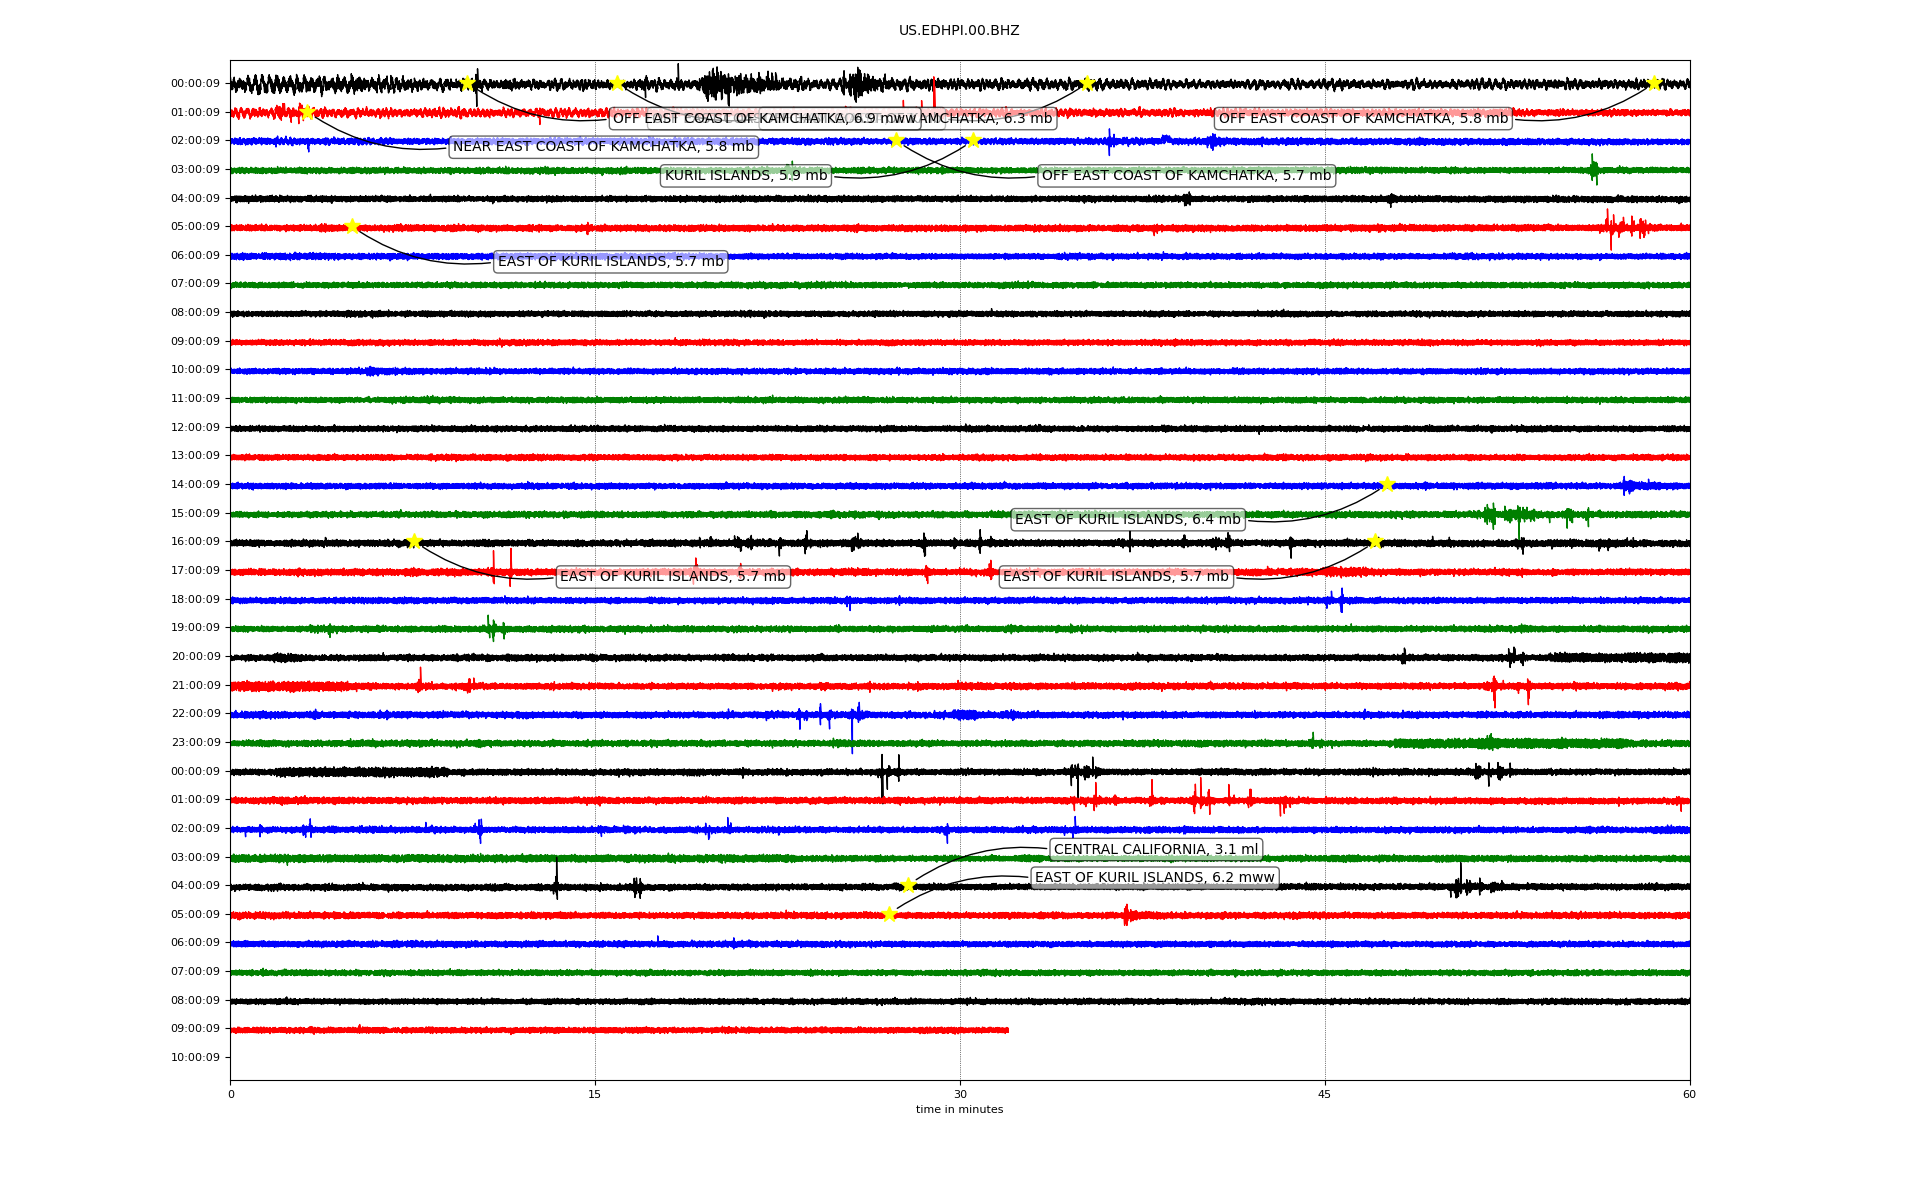Click the plot title US.EDHPI.00.BHZ
1920x1200 pixels.
coord(959,31)
